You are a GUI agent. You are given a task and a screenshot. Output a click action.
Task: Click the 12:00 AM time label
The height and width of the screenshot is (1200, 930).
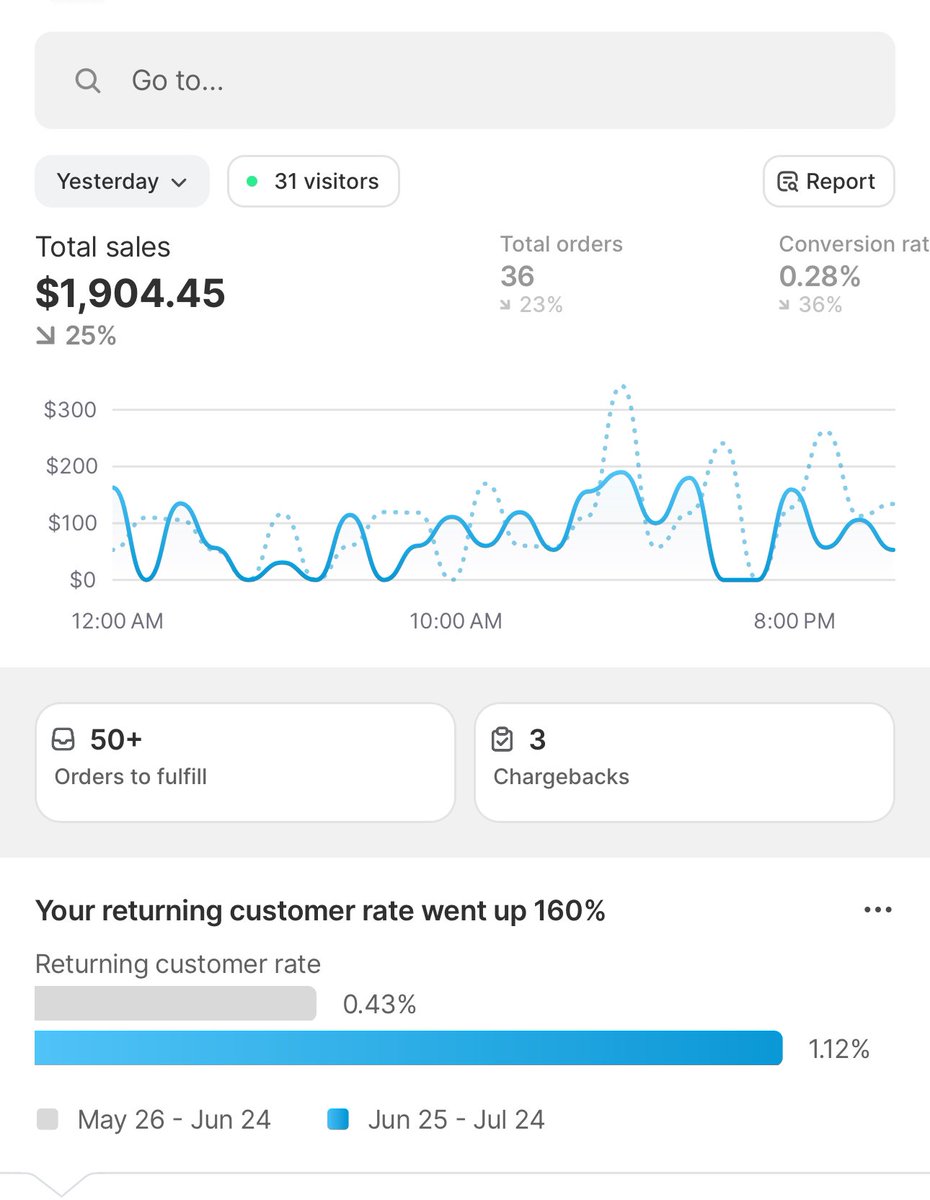point(117,621)
